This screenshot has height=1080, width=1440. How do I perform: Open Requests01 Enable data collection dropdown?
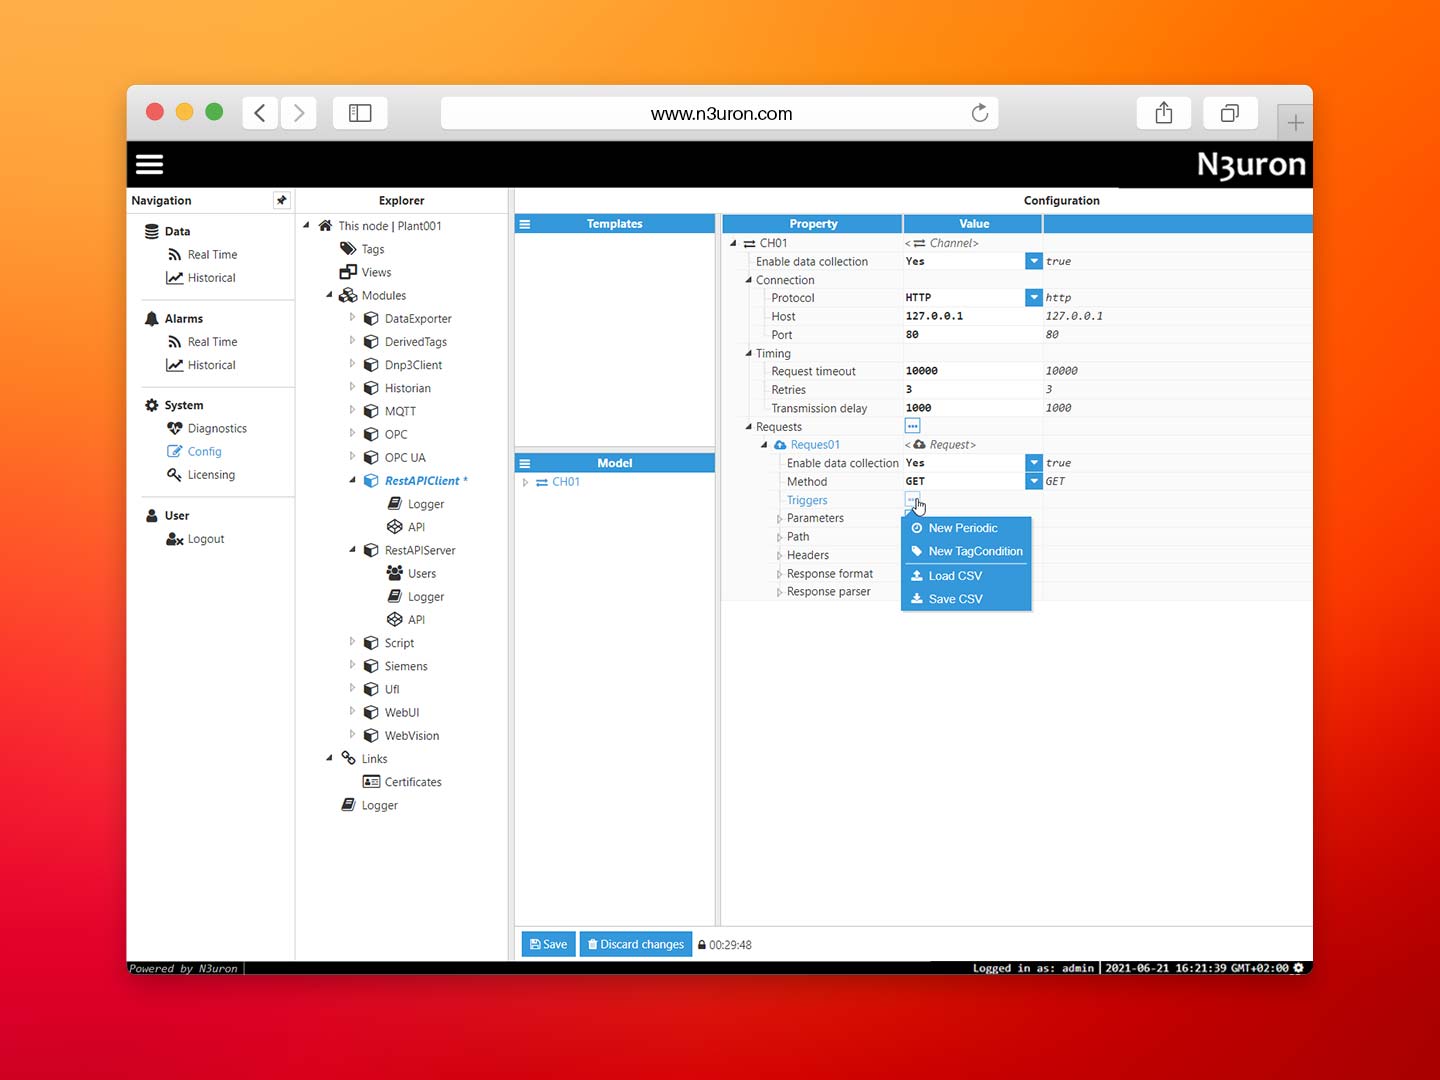[x=1034, y=463]
